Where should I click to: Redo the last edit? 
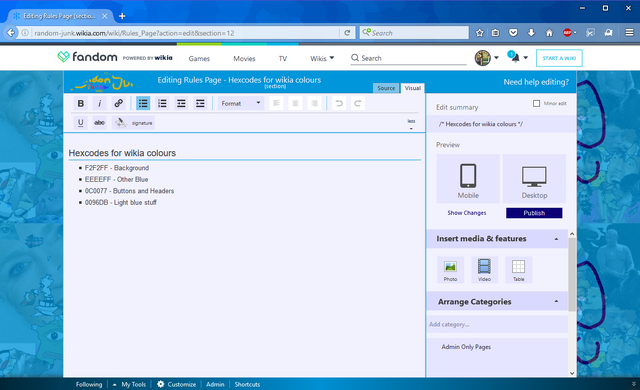tap(358, 103)
